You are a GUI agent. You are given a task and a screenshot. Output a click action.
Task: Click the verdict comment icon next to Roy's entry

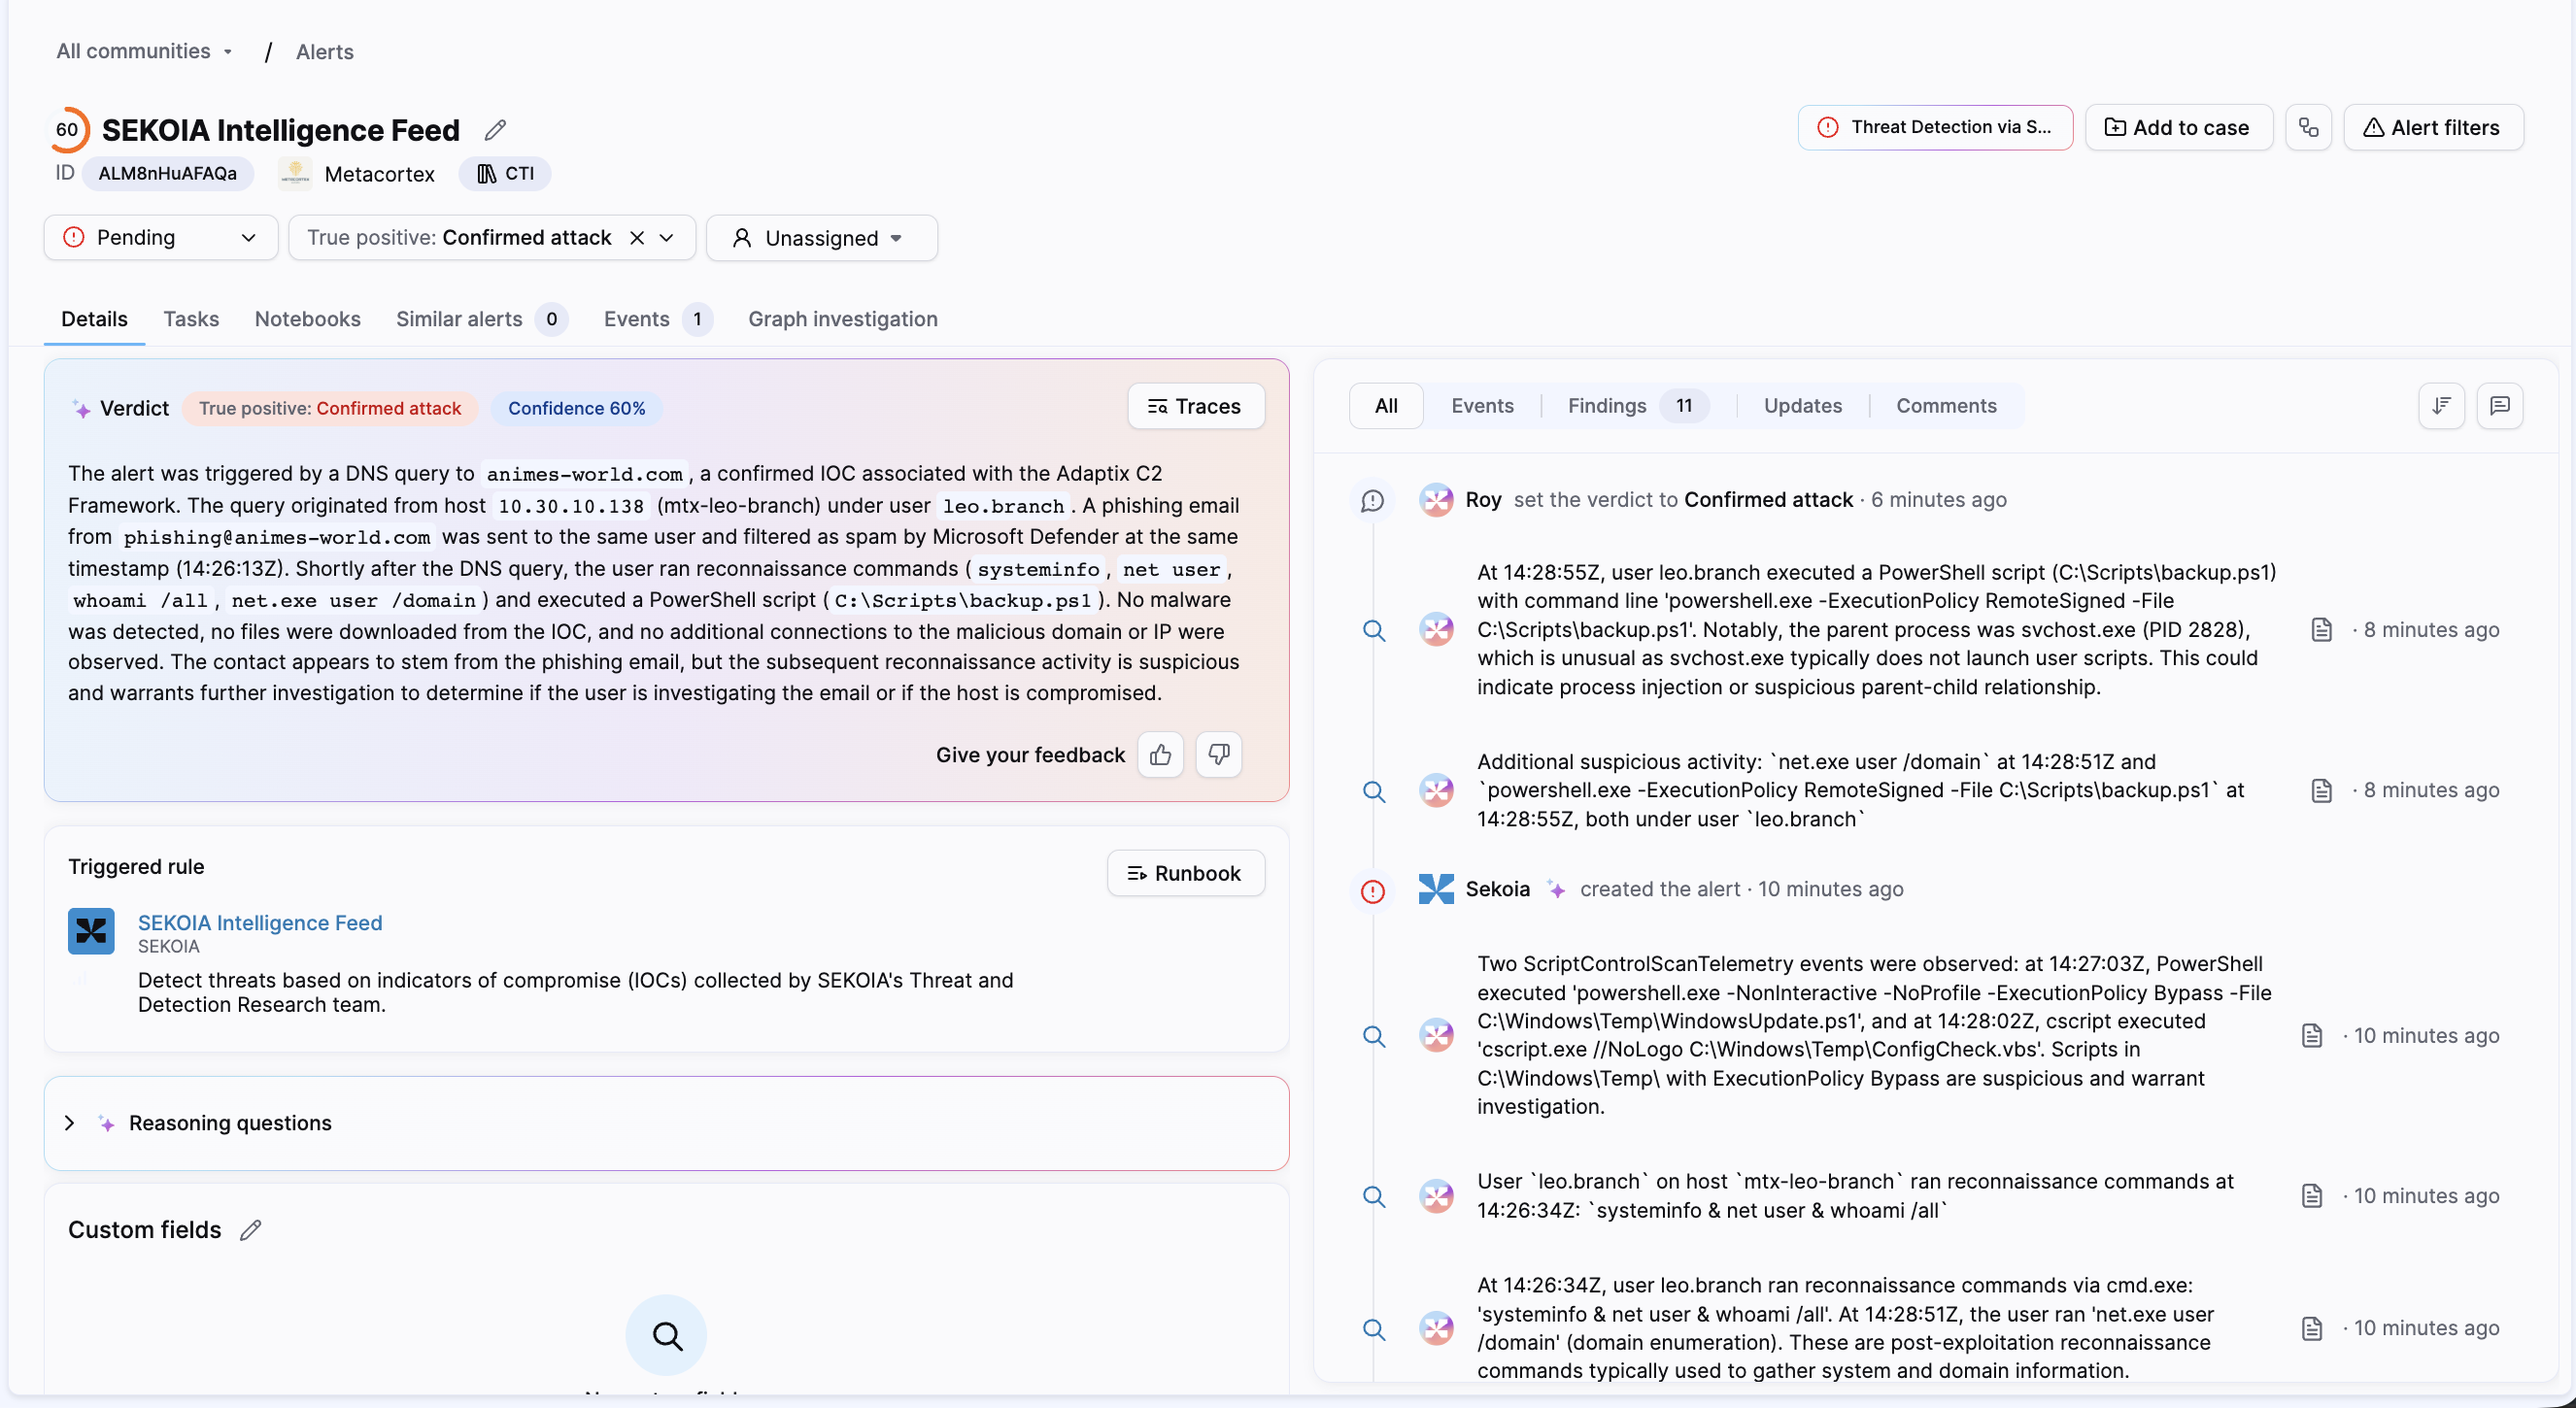click(1373, 500)
